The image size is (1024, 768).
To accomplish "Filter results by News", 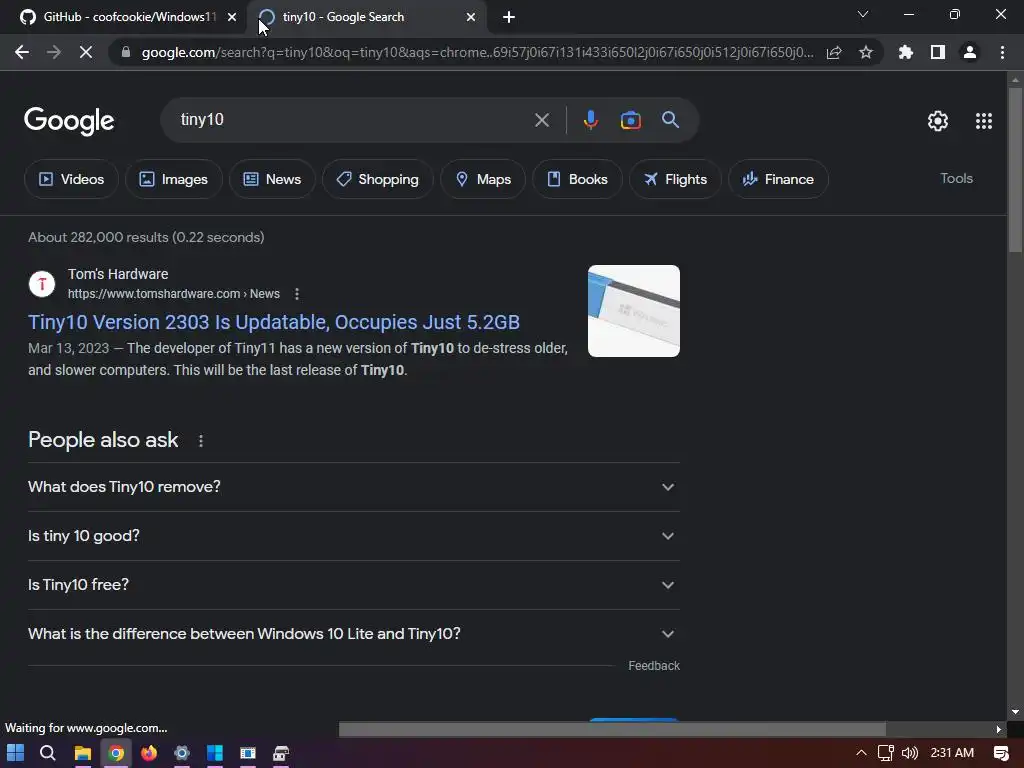I will [x=272, y=179].
